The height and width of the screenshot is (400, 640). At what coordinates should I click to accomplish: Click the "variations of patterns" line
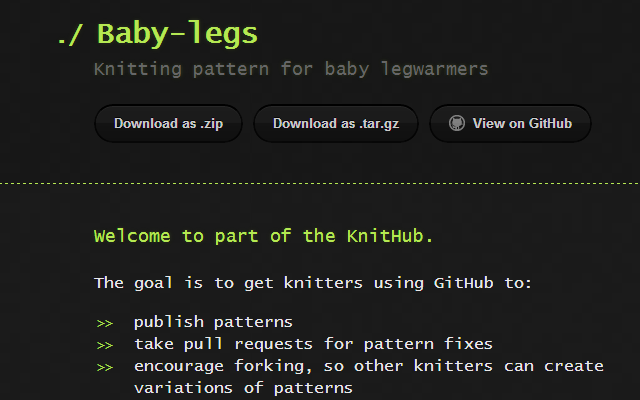243,388
